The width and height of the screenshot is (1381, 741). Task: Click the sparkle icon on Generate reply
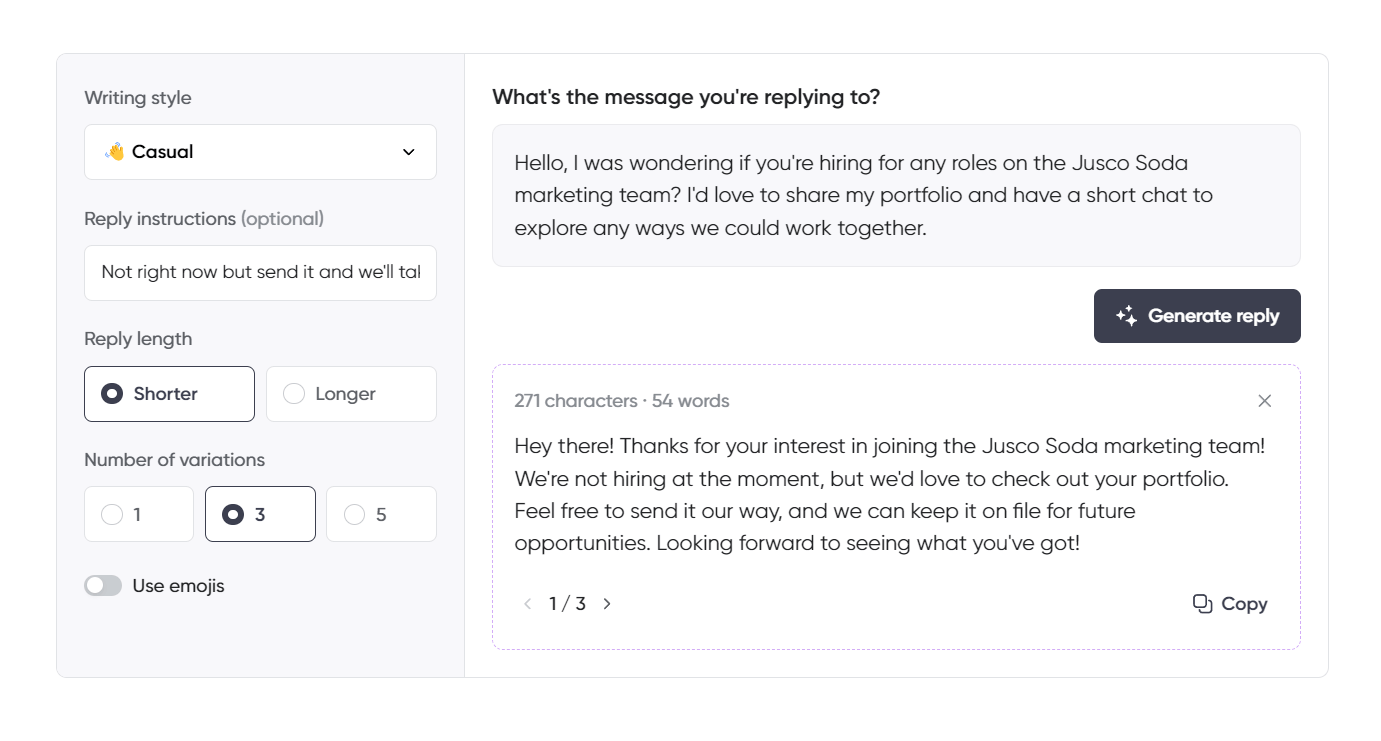[x=1126, y=315]
